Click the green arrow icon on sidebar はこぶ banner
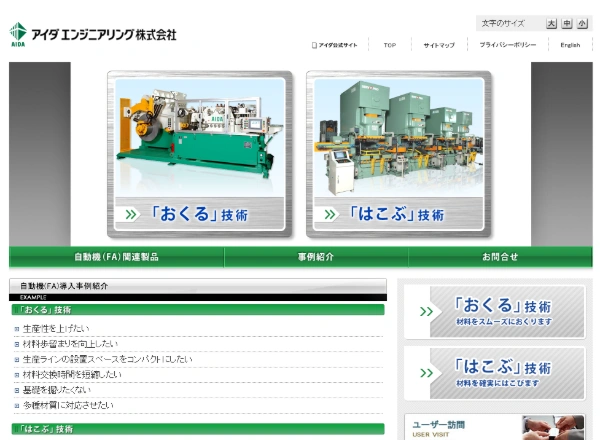This screenshot has width=600, height=440. pyautogui.click(x=426, y=373)
